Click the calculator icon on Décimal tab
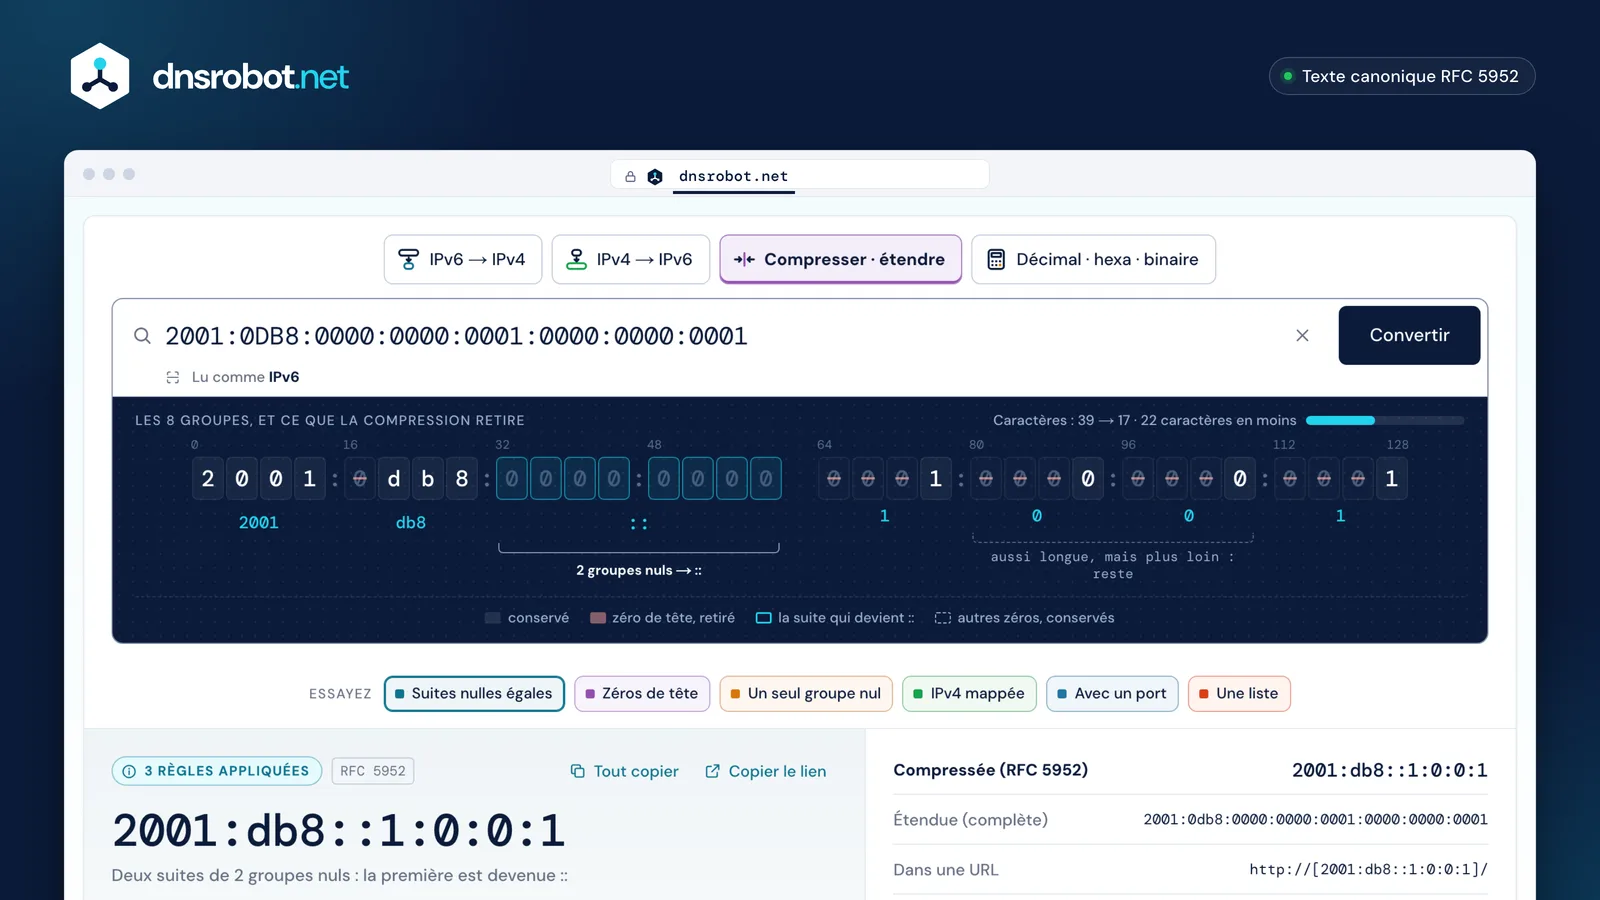Screen dimensions: 1600x900 coord(996,260)
